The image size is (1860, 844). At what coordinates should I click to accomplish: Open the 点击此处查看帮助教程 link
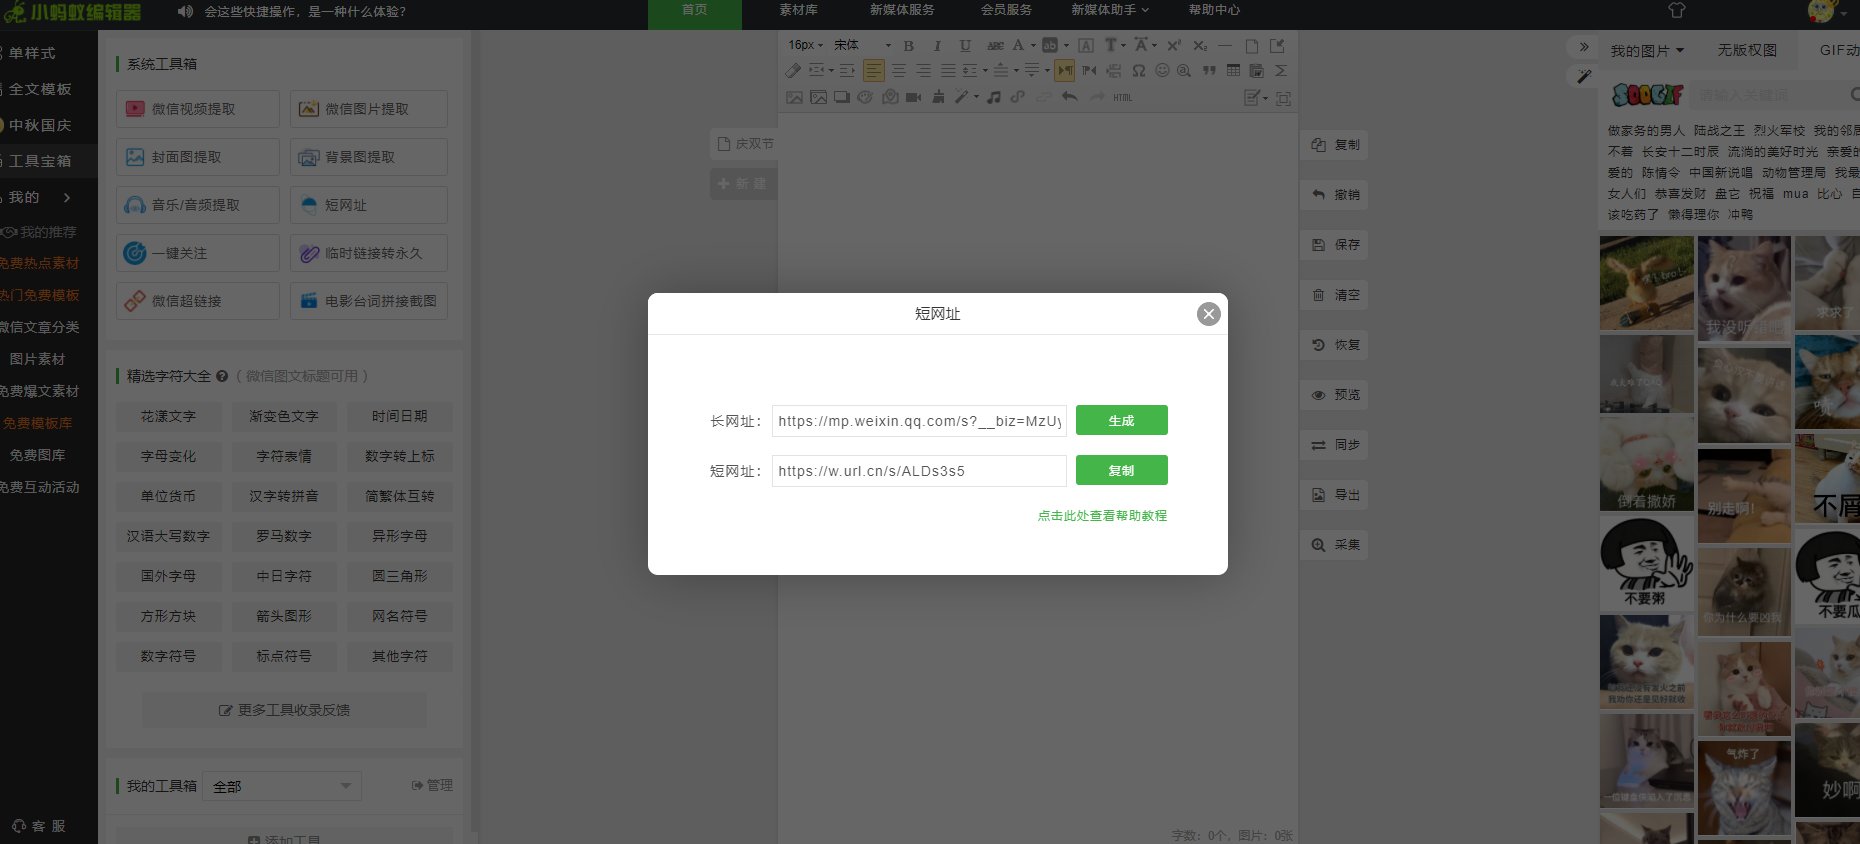1102,516
